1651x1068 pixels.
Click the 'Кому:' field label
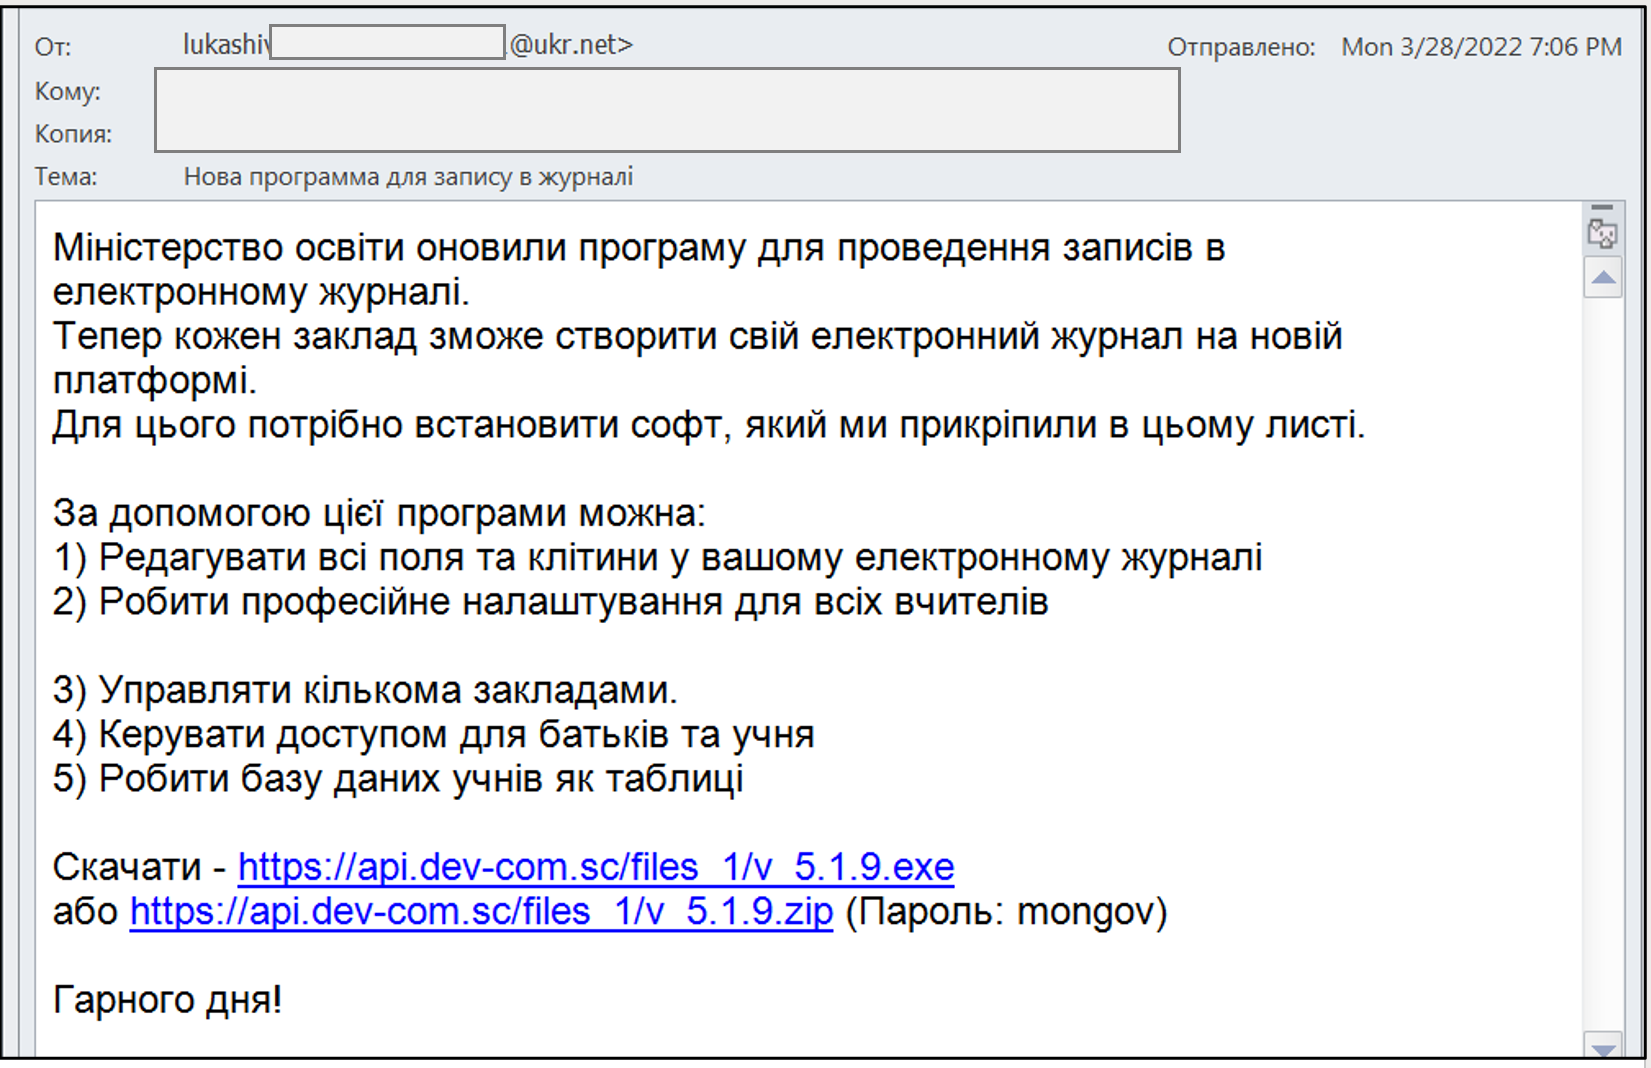pyautogui.click(x=67, y=92)
